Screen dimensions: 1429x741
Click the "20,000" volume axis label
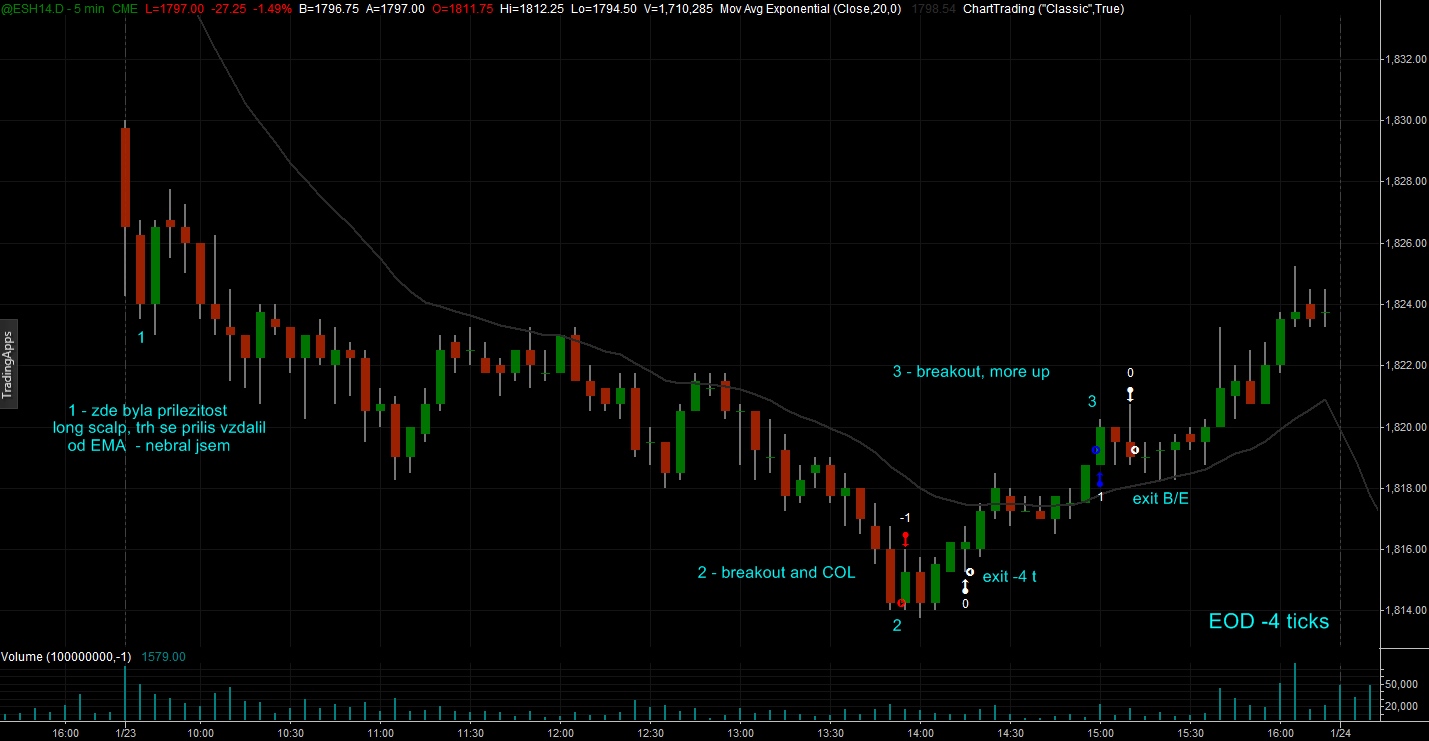[1401, 706]
